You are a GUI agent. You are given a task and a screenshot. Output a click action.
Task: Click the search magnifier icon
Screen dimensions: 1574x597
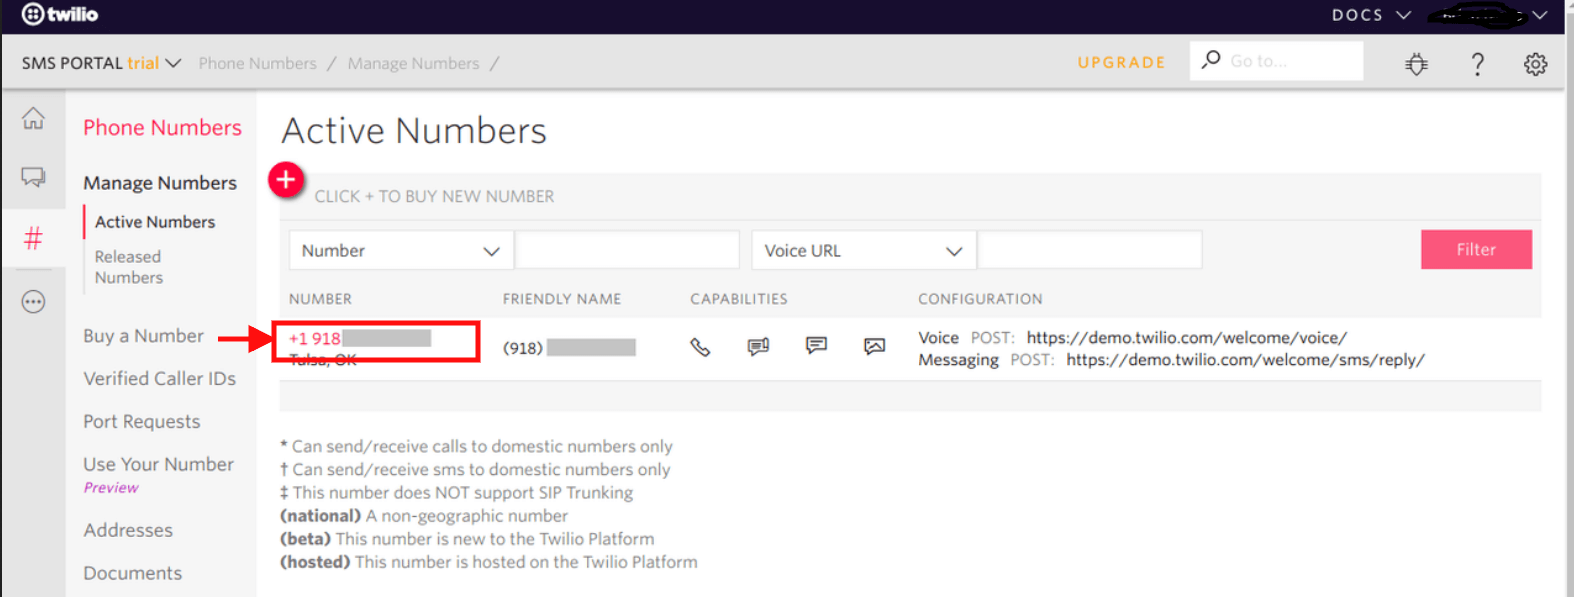pos(1210,60)
